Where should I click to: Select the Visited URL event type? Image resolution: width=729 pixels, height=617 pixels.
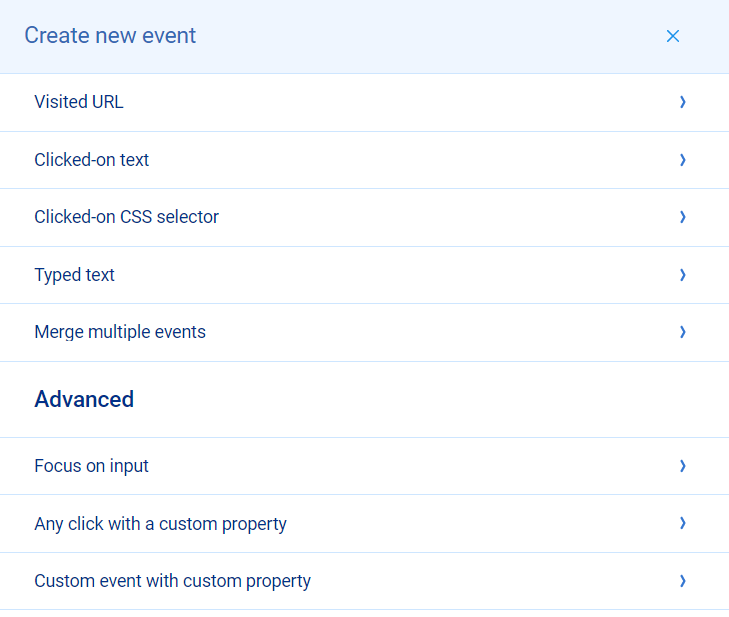[79, 102]
